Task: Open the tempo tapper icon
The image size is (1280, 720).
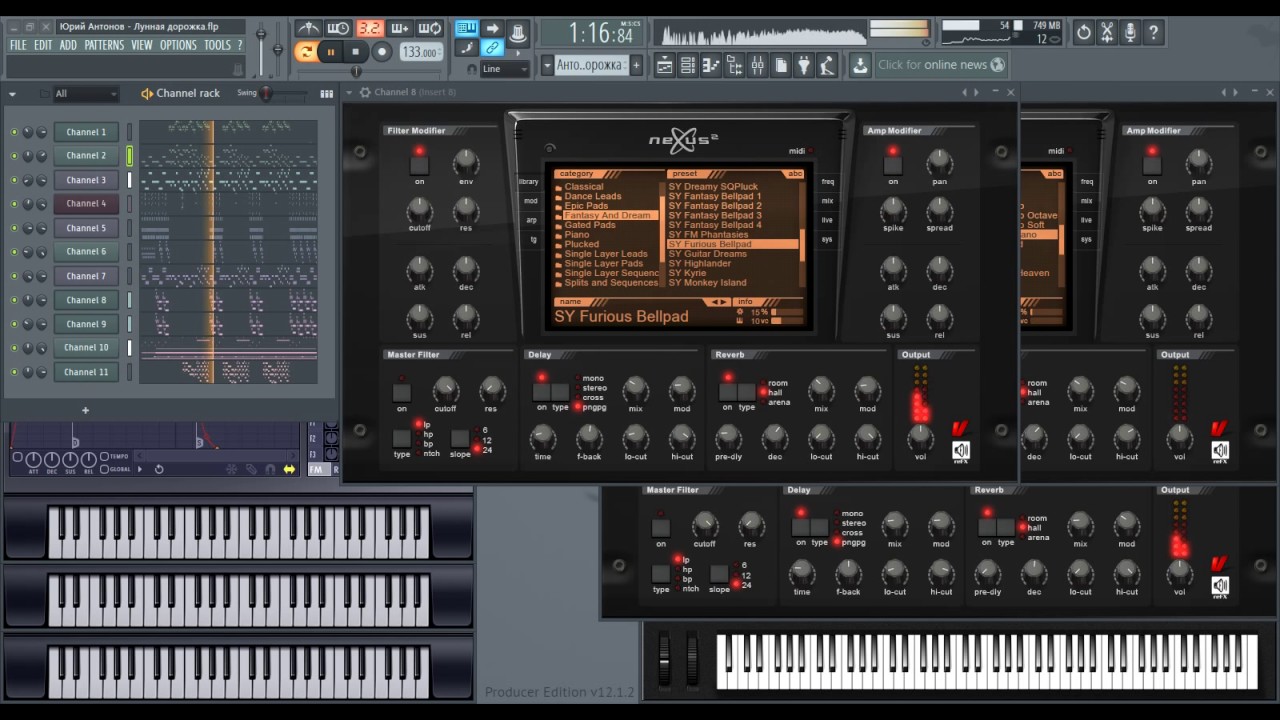Action: pyautogui.click(x=827, y=66)
